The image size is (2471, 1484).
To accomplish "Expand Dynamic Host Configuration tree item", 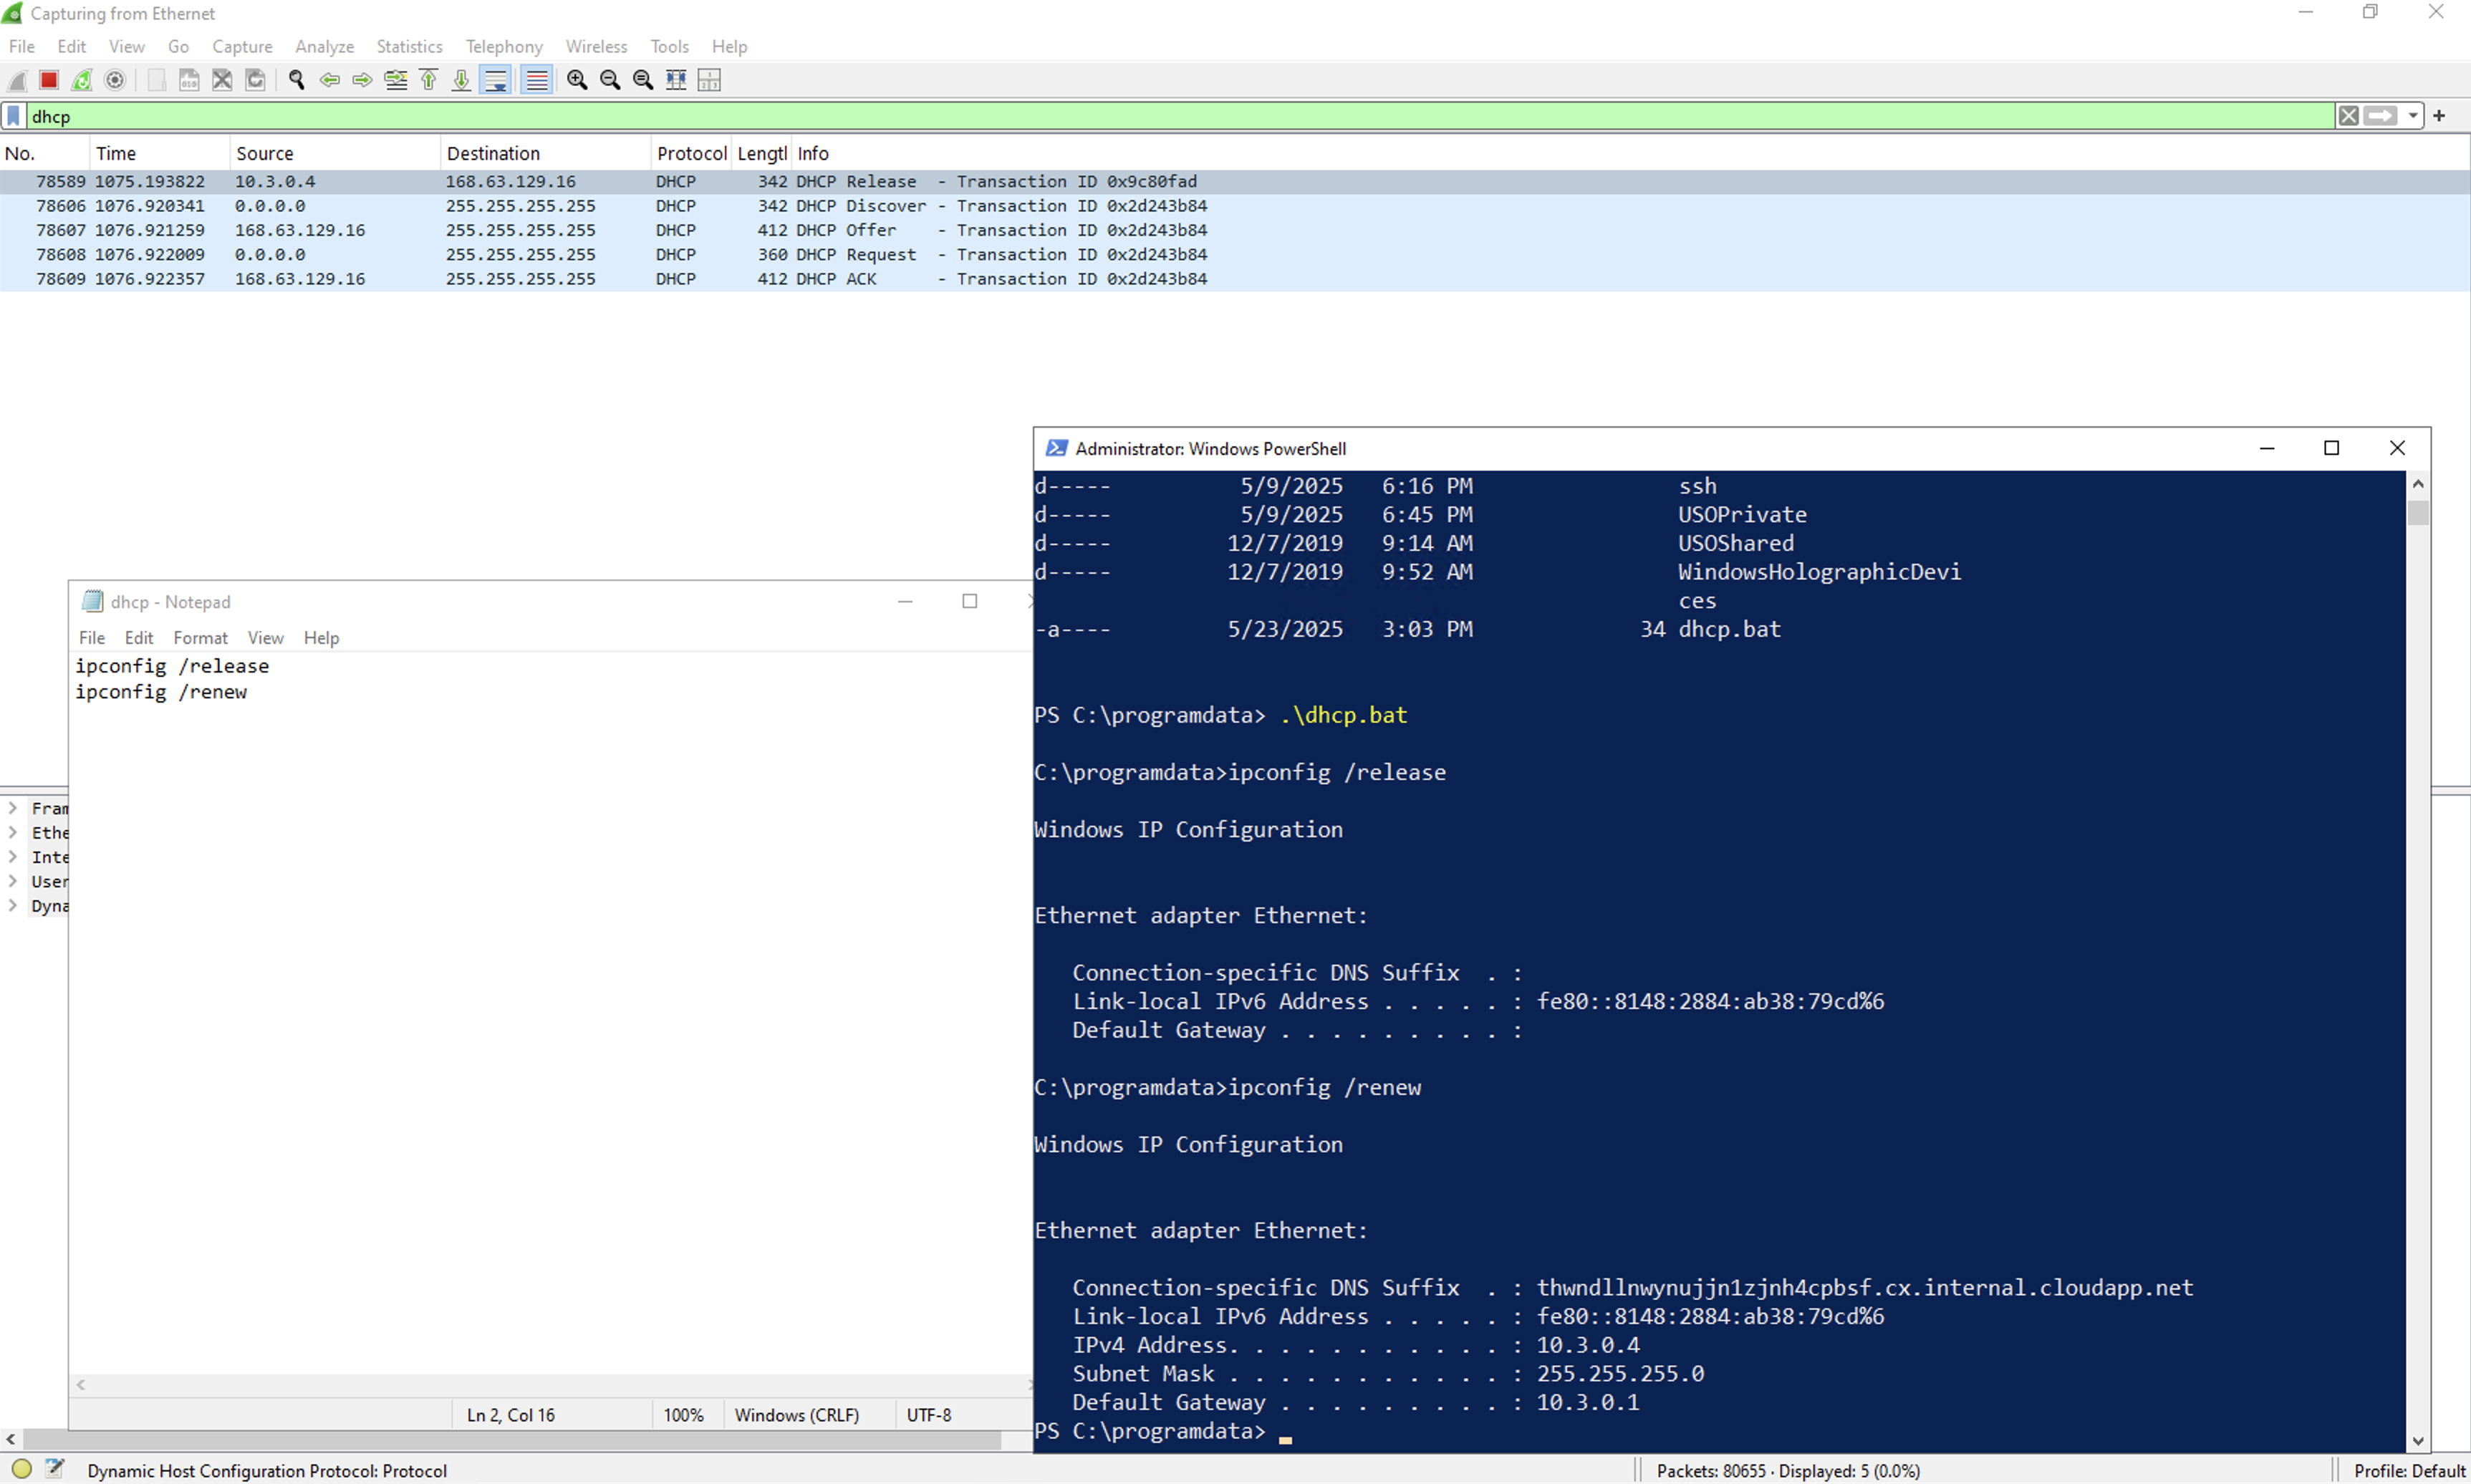I will point(13,905).
